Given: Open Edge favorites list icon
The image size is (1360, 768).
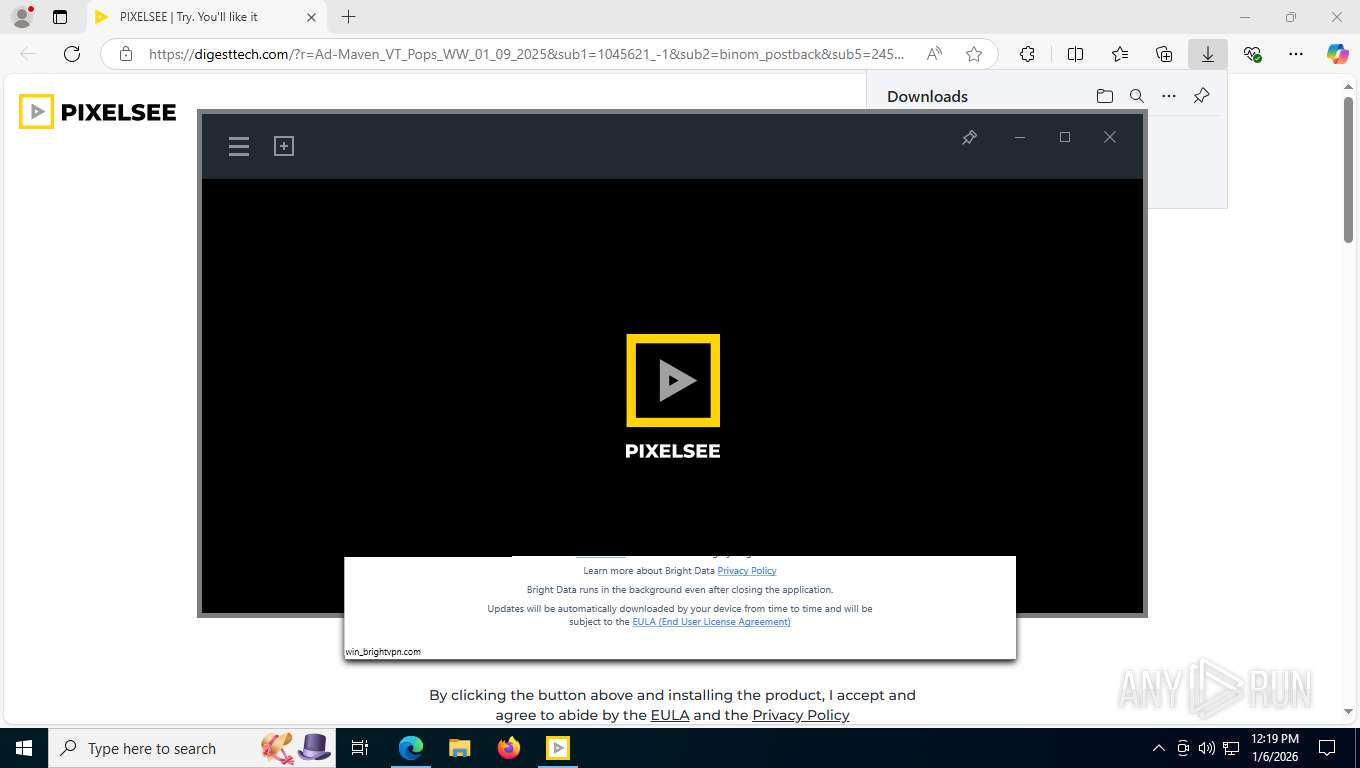Looking at the screenshot, I should 1120,54.
